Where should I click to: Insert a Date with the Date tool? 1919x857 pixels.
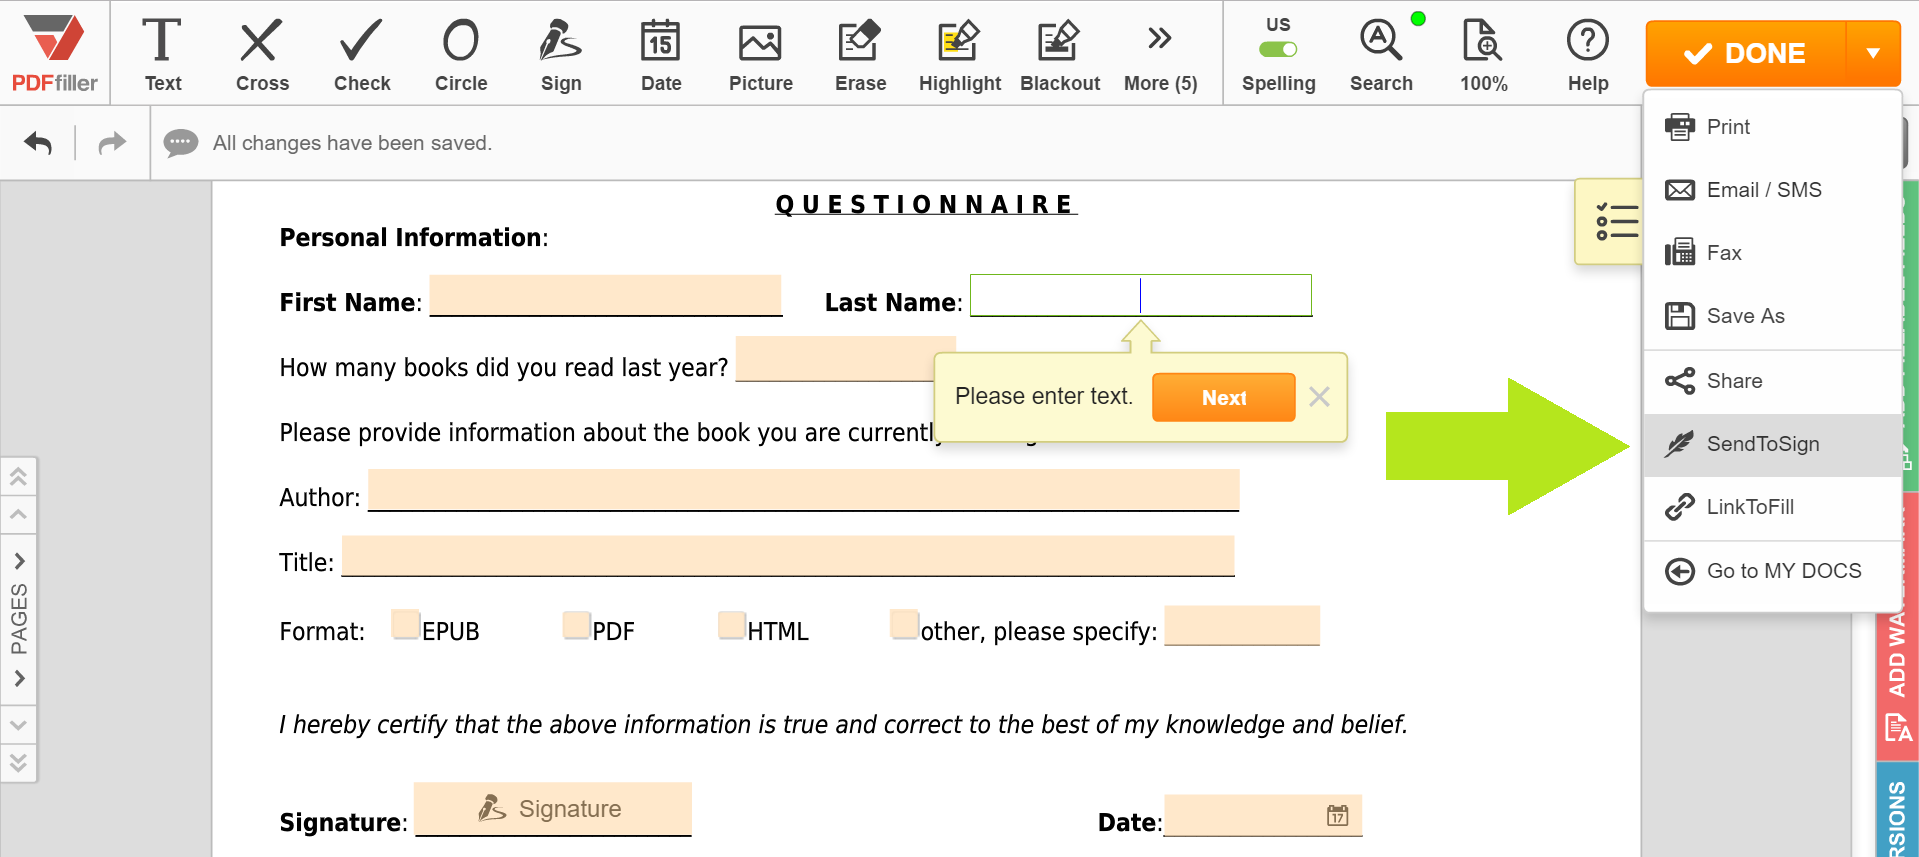click(661, 54)
